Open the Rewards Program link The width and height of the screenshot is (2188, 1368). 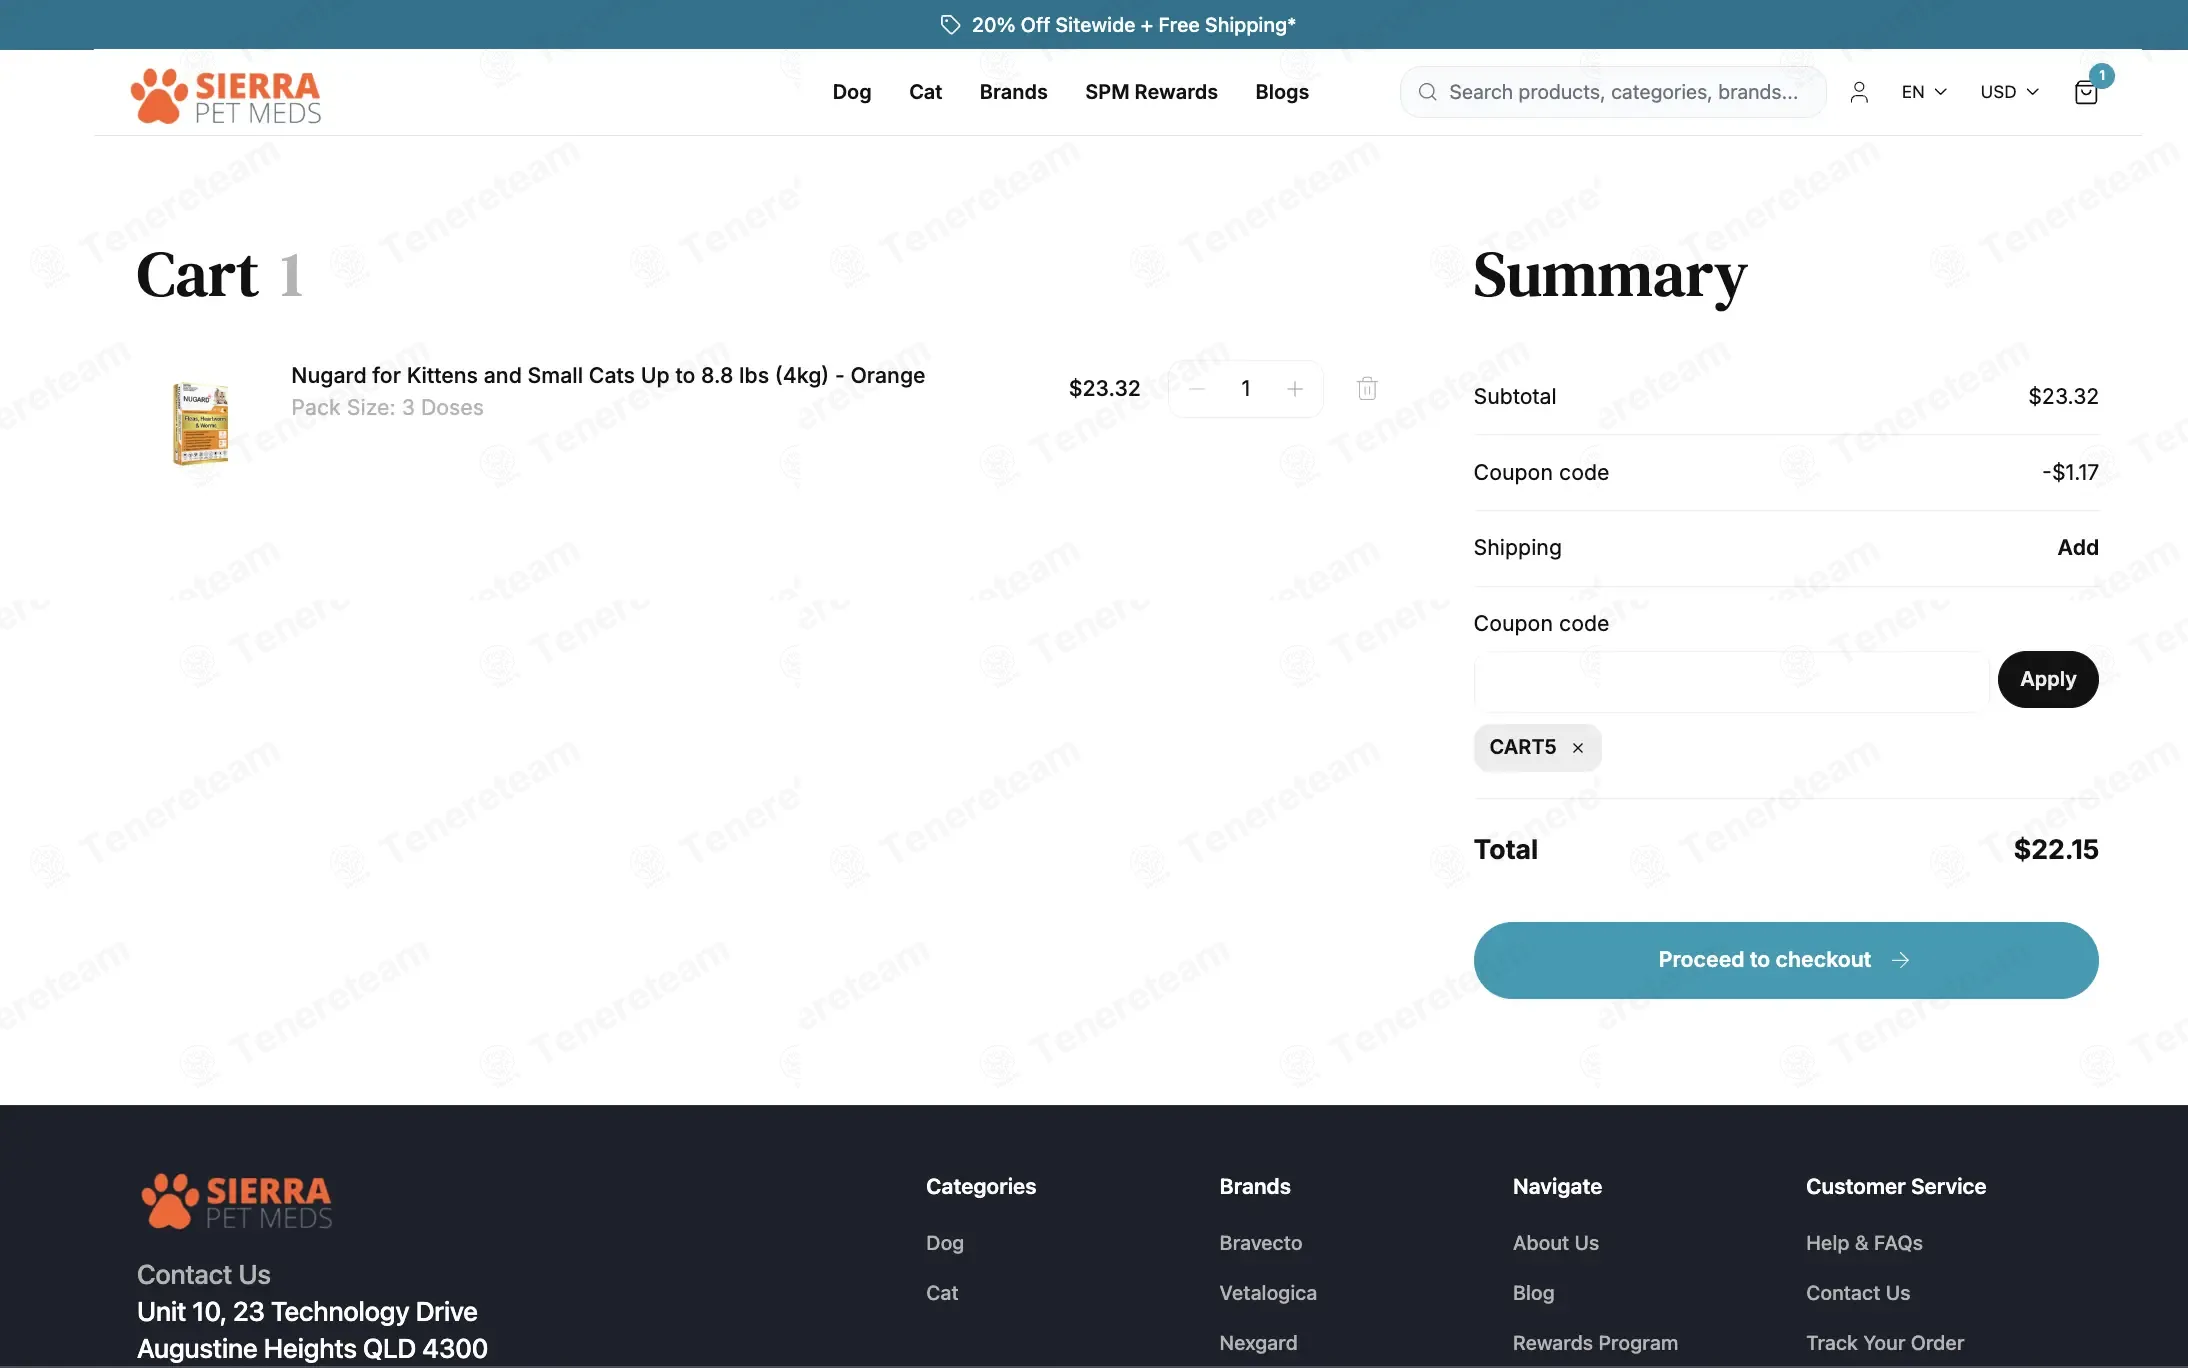point(1596,1343)
